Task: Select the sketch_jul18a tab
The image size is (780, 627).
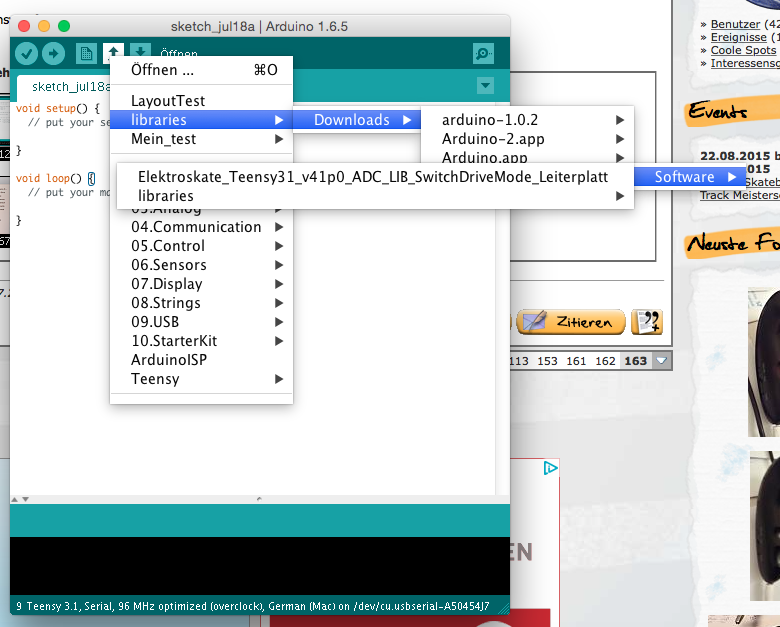Action: [64, 87]
